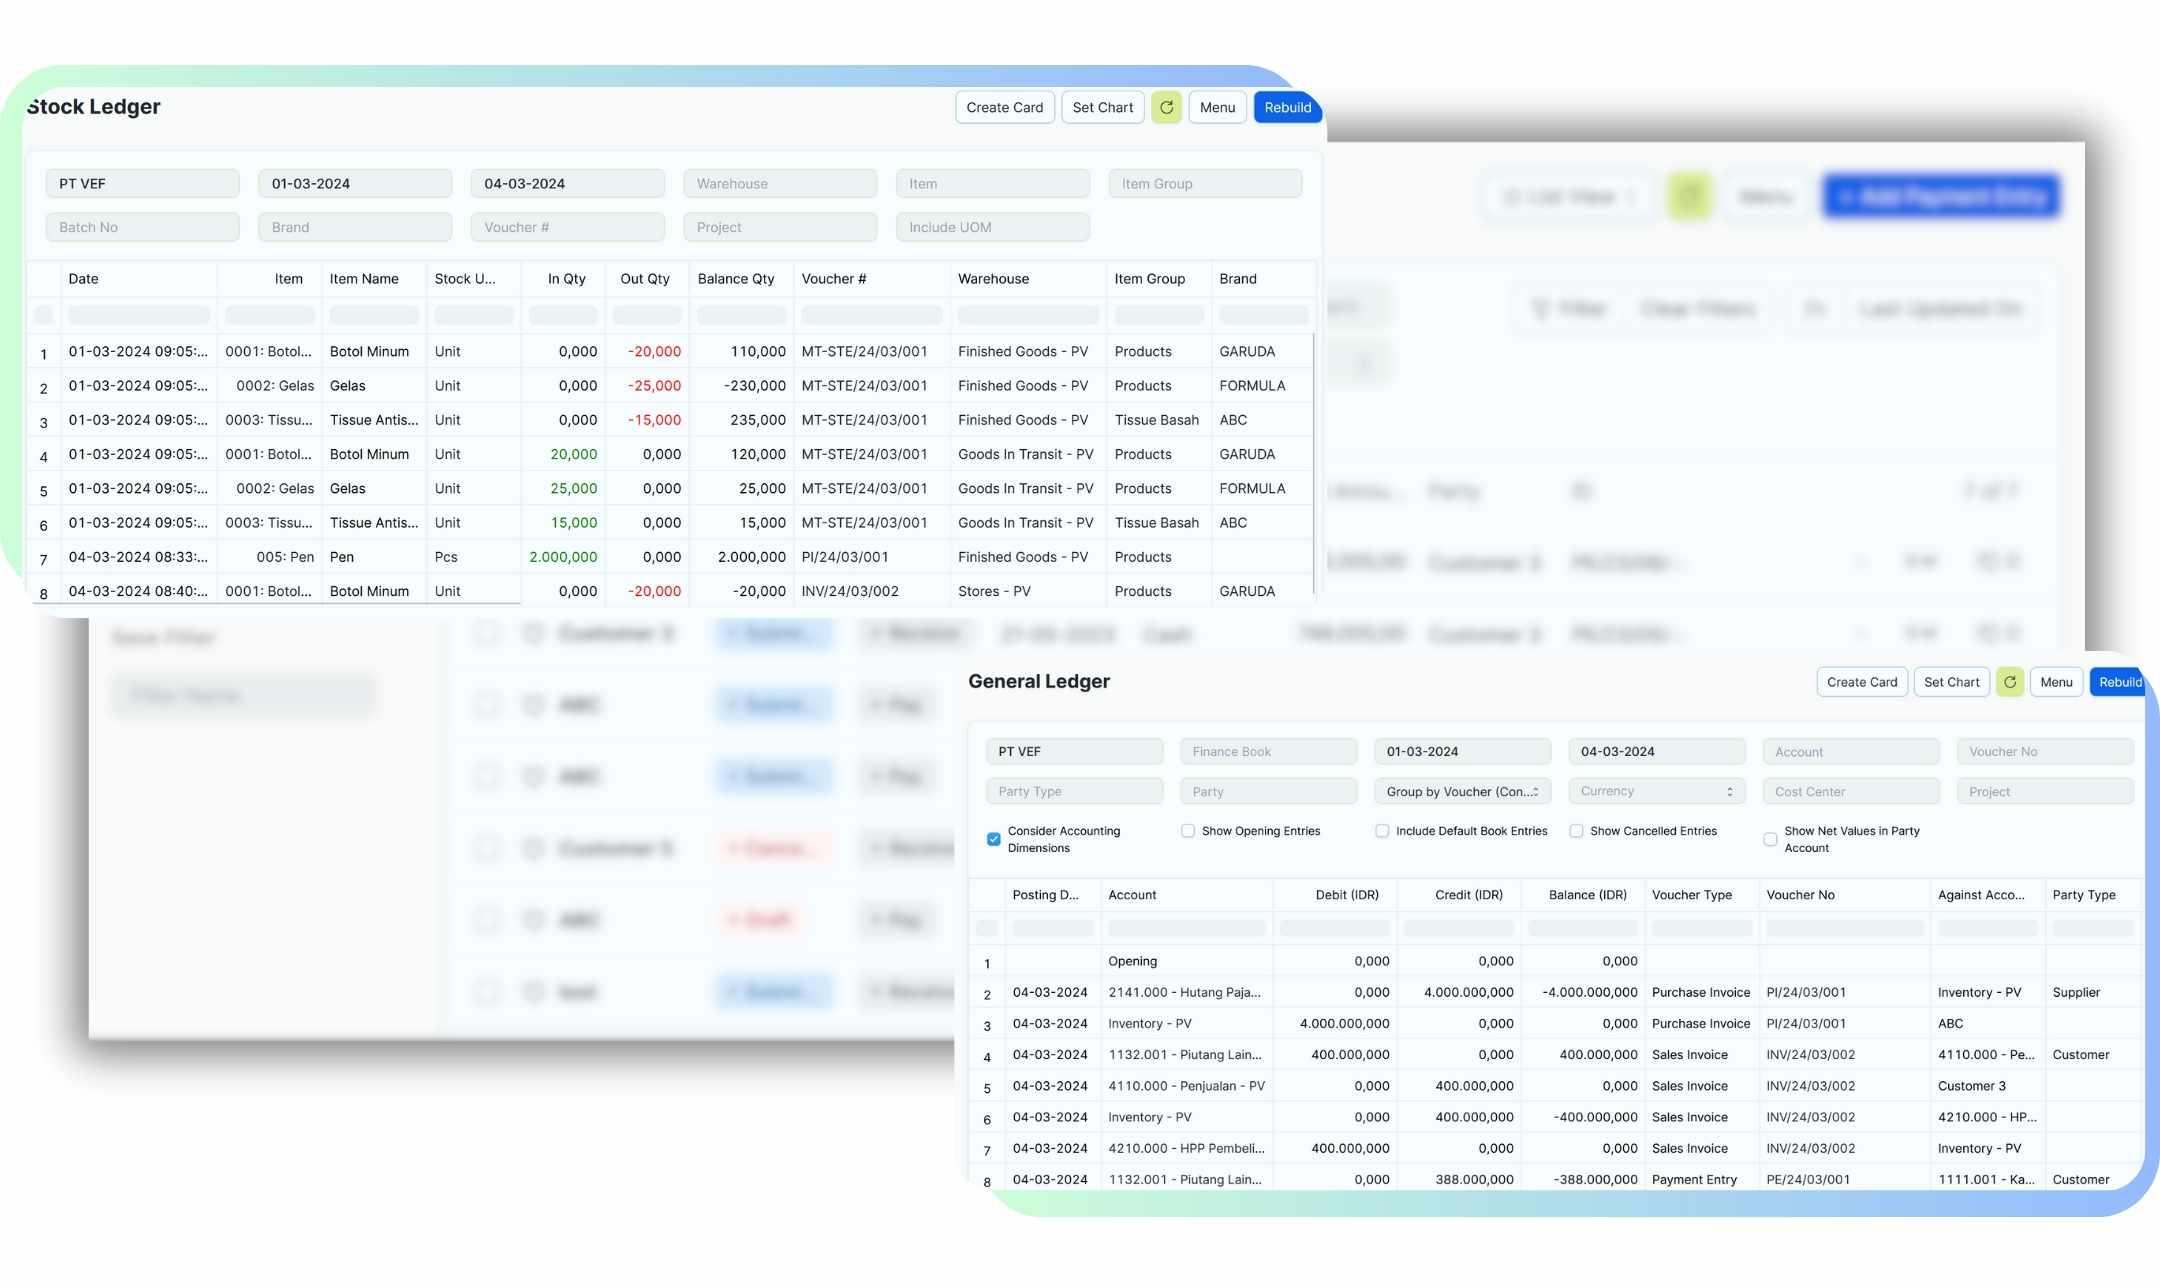Open General Ledger Menu button
This screenshot has width=2160, height=1282.
click(2056, 682)
